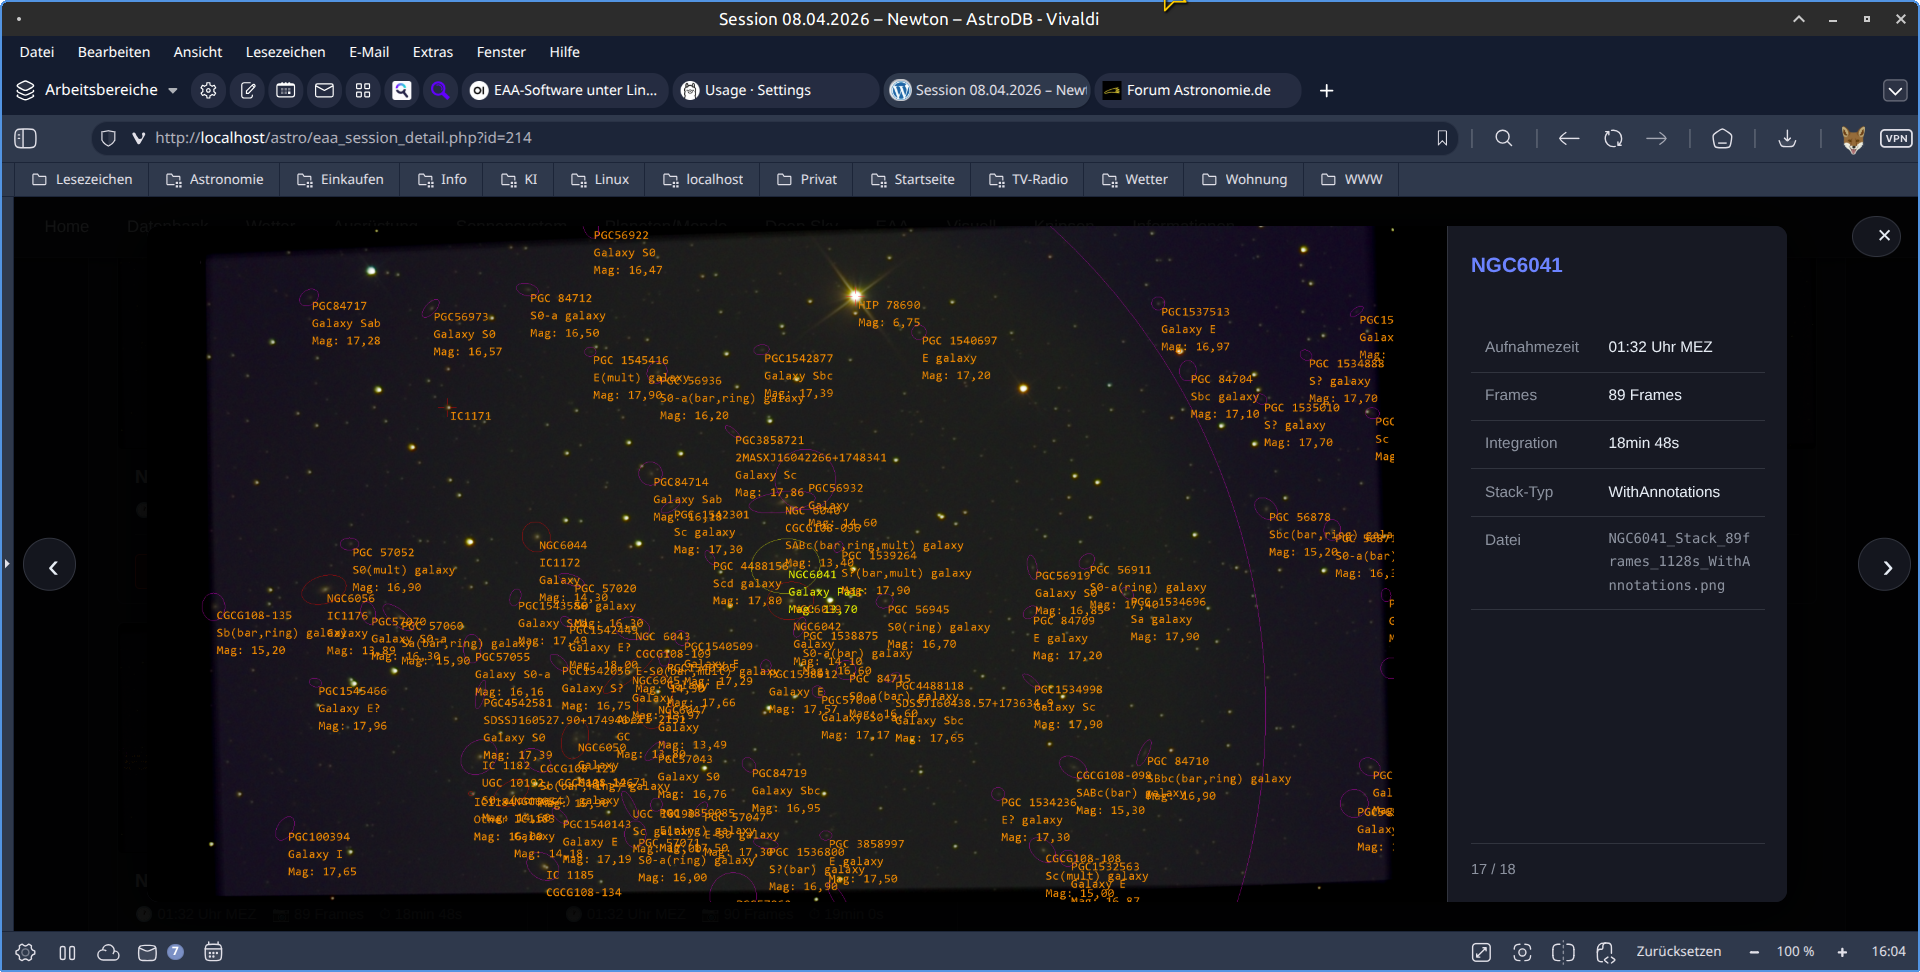
Task: Open the search magnifier in address bar
Action: pyautogui.click(x=1503, y=138)
